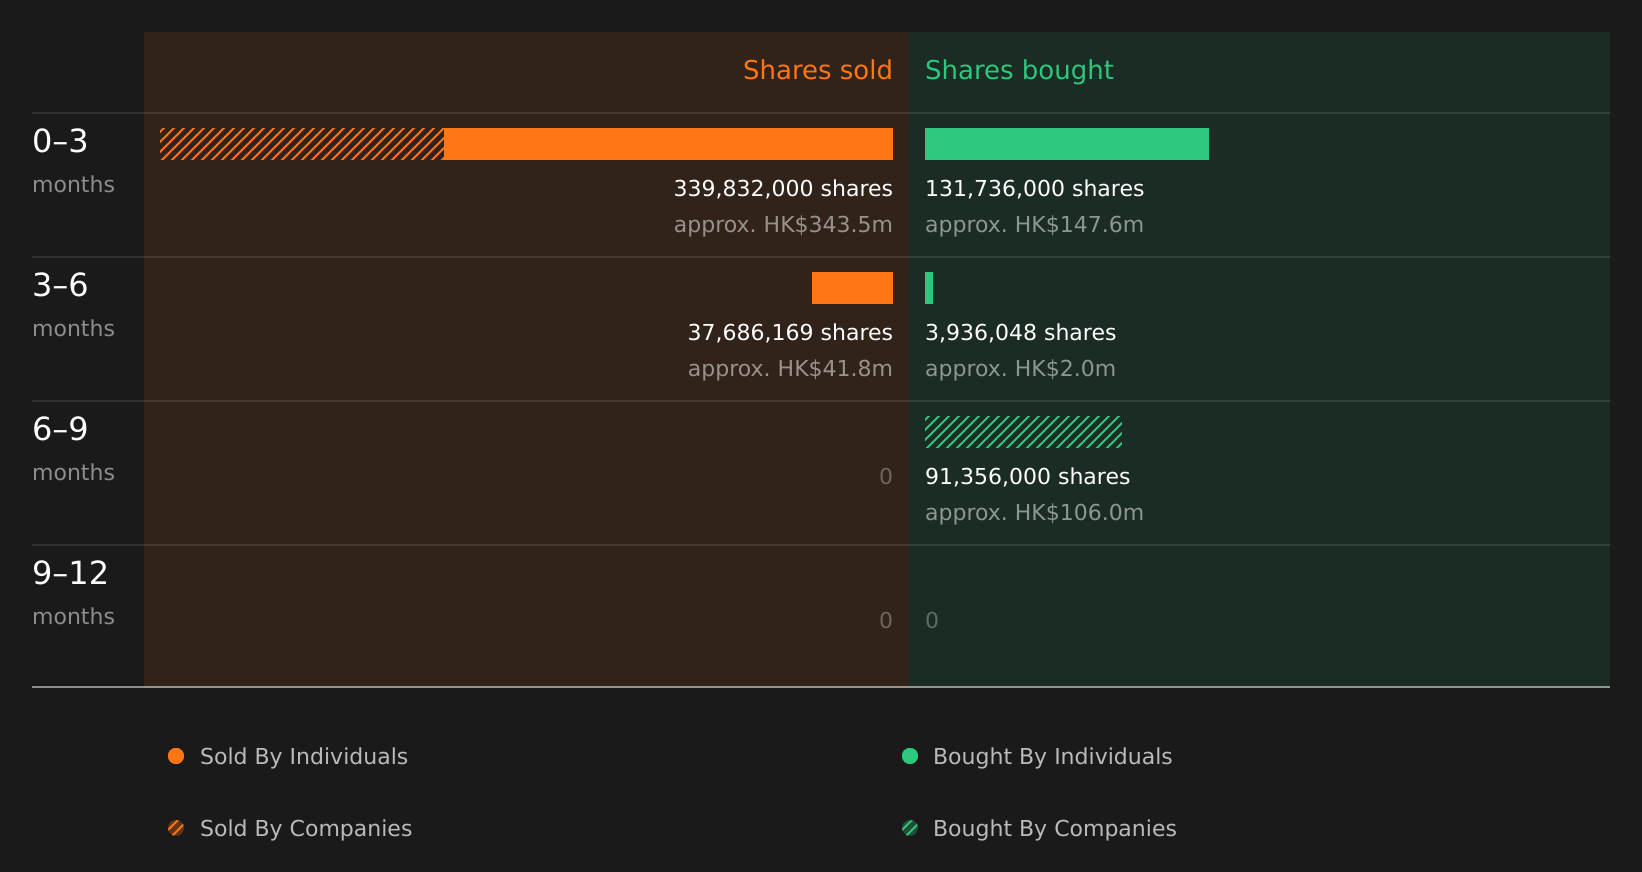Viewport: 1642px width, 872px height.
Task: Click the orange Sold By Individuals legend dot
Action: pos(176,756)
